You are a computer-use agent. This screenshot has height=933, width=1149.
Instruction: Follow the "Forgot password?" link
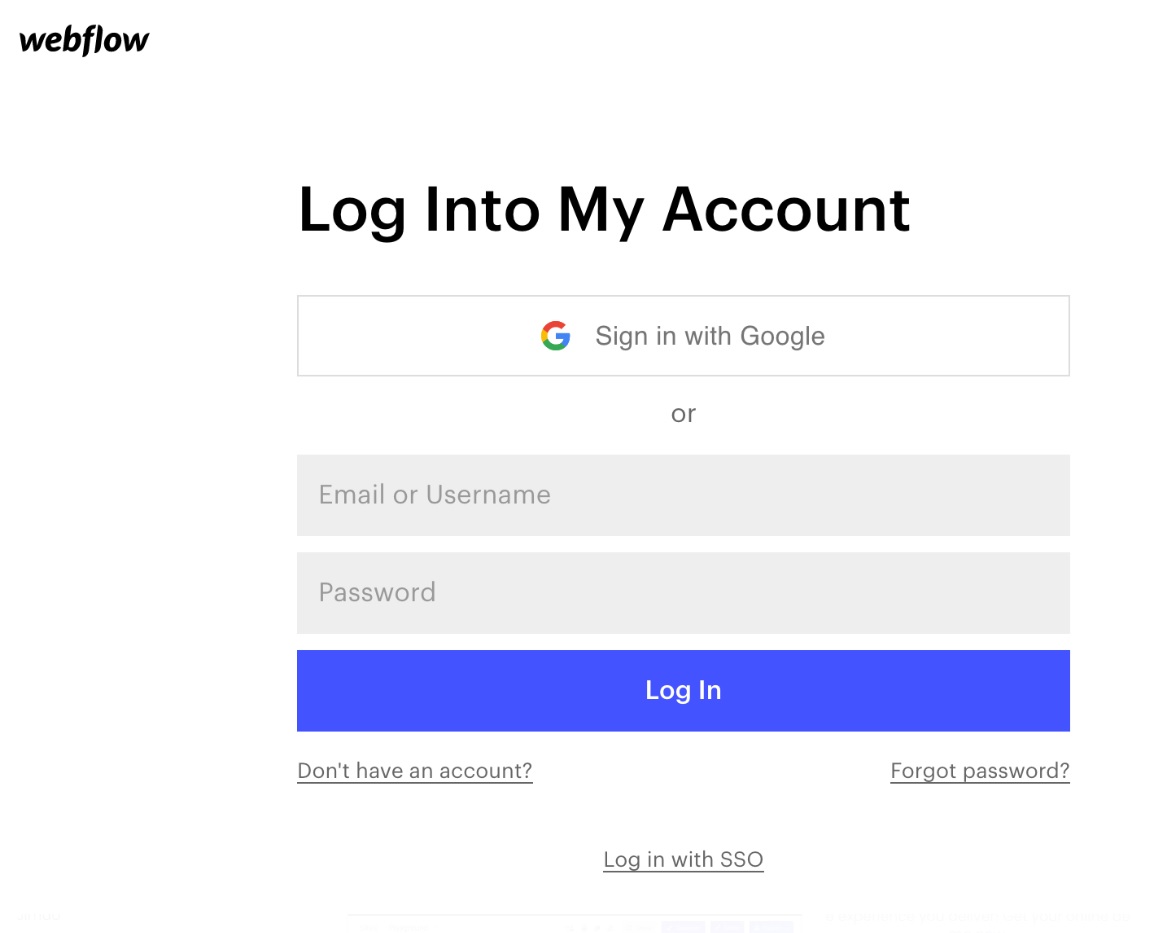tap(980, 771)
